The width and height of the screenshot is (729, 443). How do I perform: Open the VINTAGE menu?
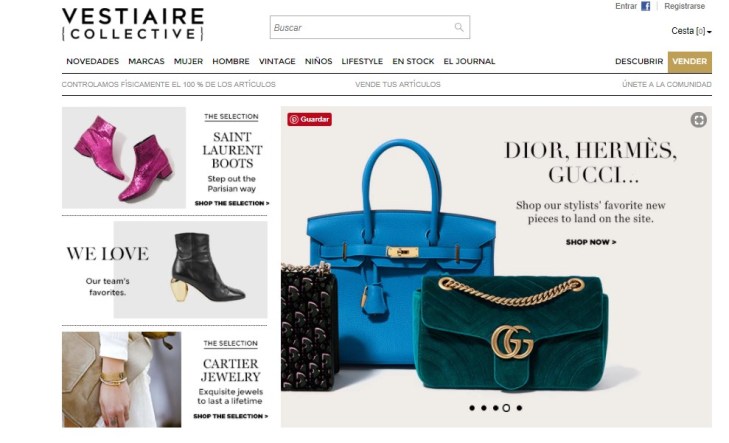(277, 61)
